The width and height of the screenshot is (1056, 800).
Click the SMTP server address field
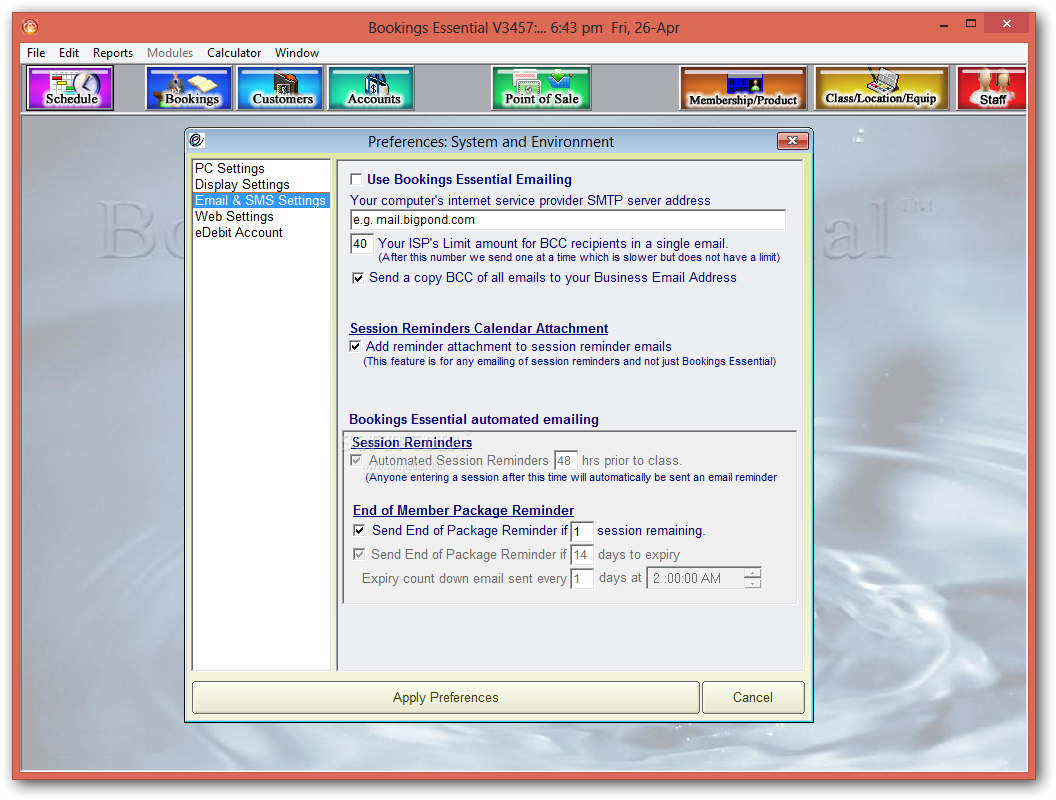[x=568, y=220]
